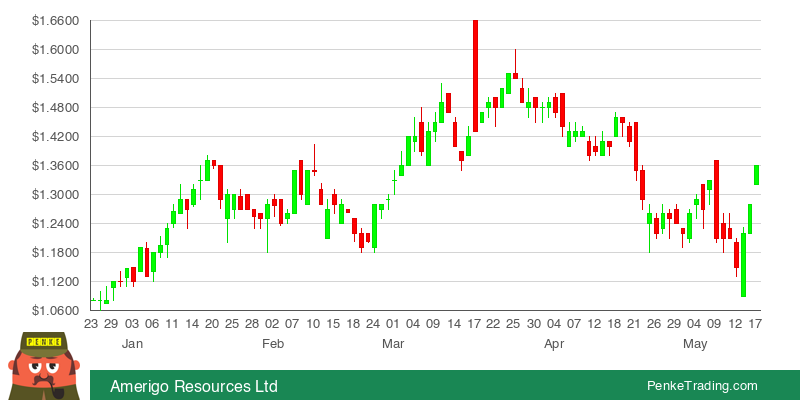This screenshot has height=400, width=800.
Task: Click the $1.6600 price axis label
Action: click(55, 21)
